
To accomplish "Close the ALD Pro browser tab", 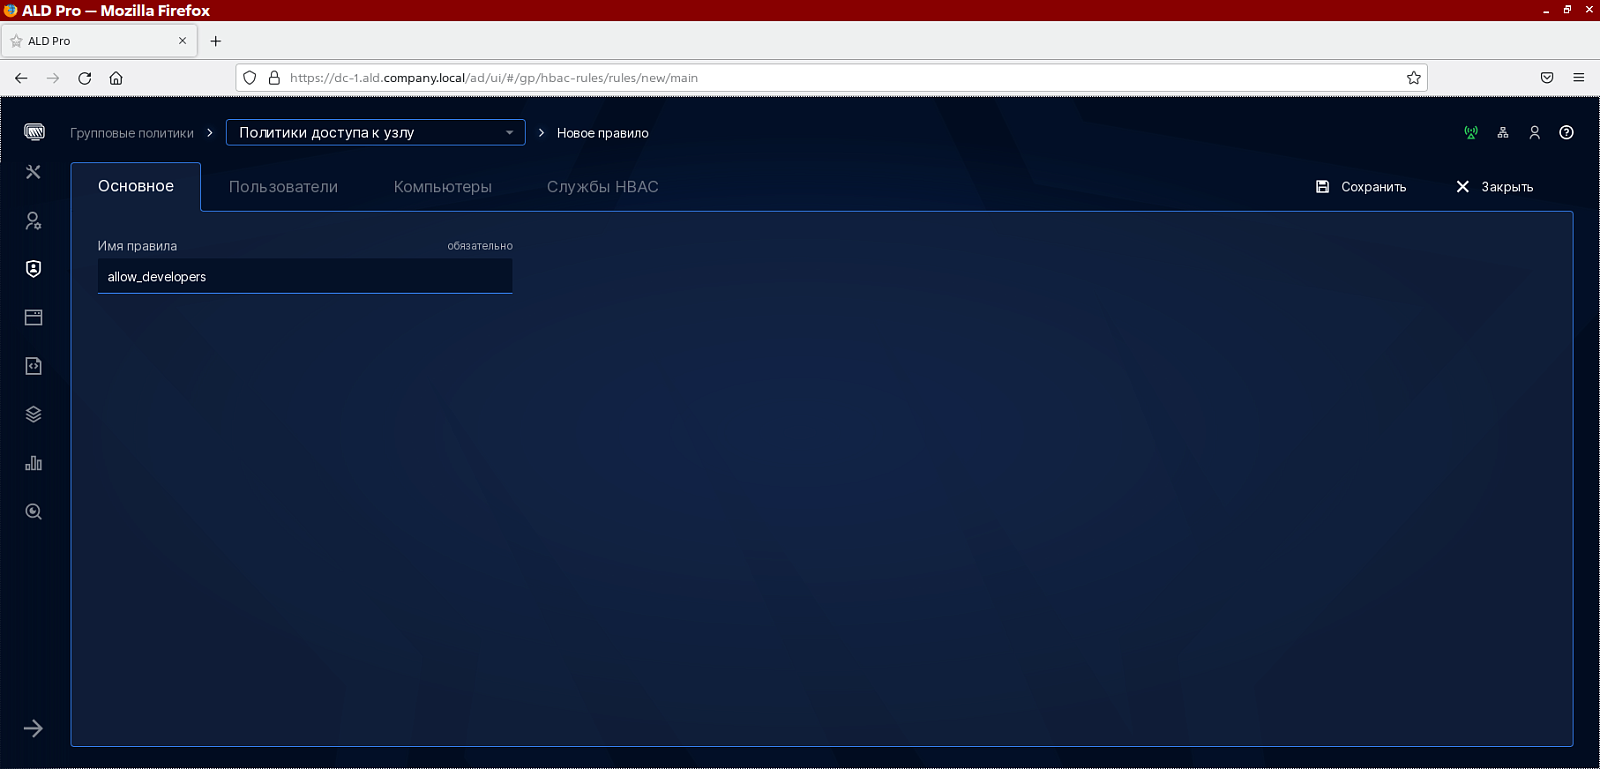I will click(x=182, y=41).
